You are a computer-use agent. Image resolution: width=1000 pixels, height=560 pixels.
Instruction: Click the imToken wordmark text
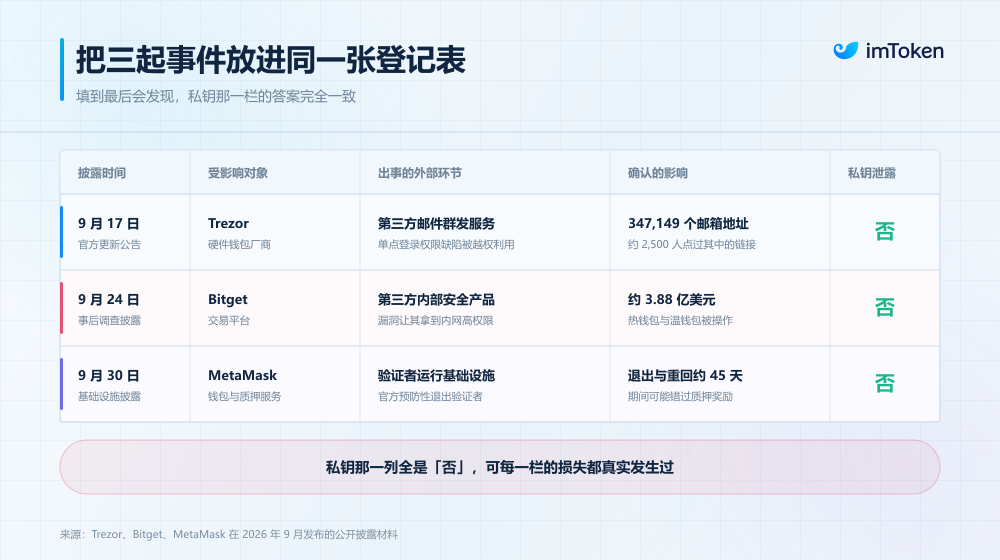[904, 51]
